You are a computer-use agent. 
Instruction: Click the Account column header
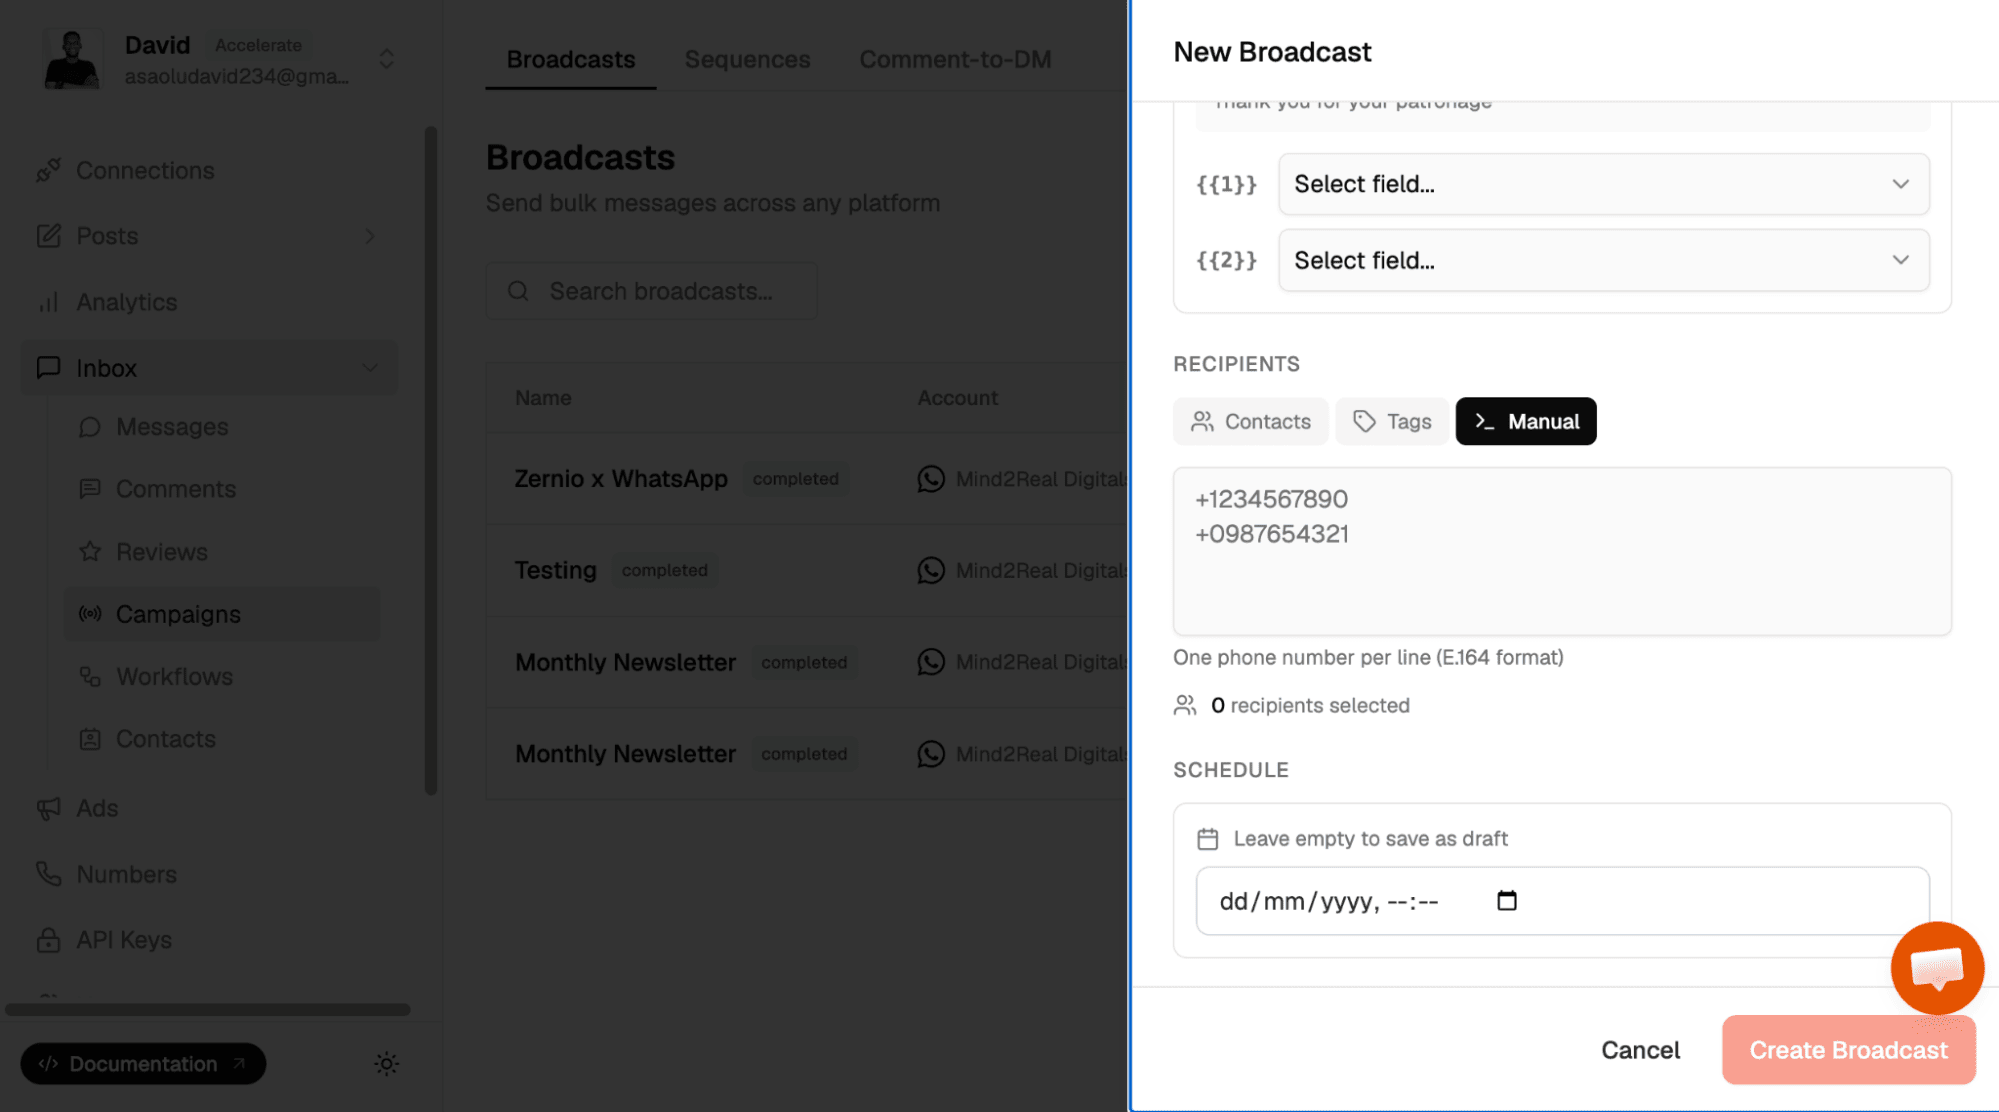coord(958,398)
